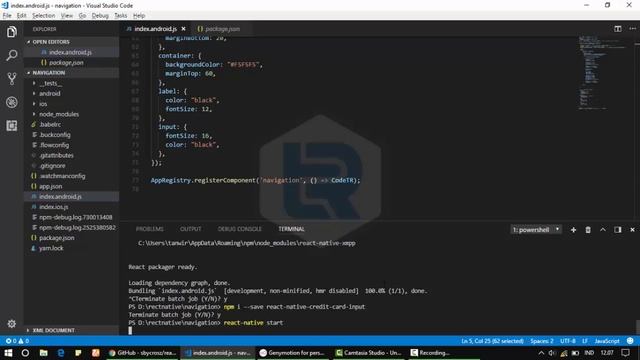Open the app.json file

(x=50, y=186)
